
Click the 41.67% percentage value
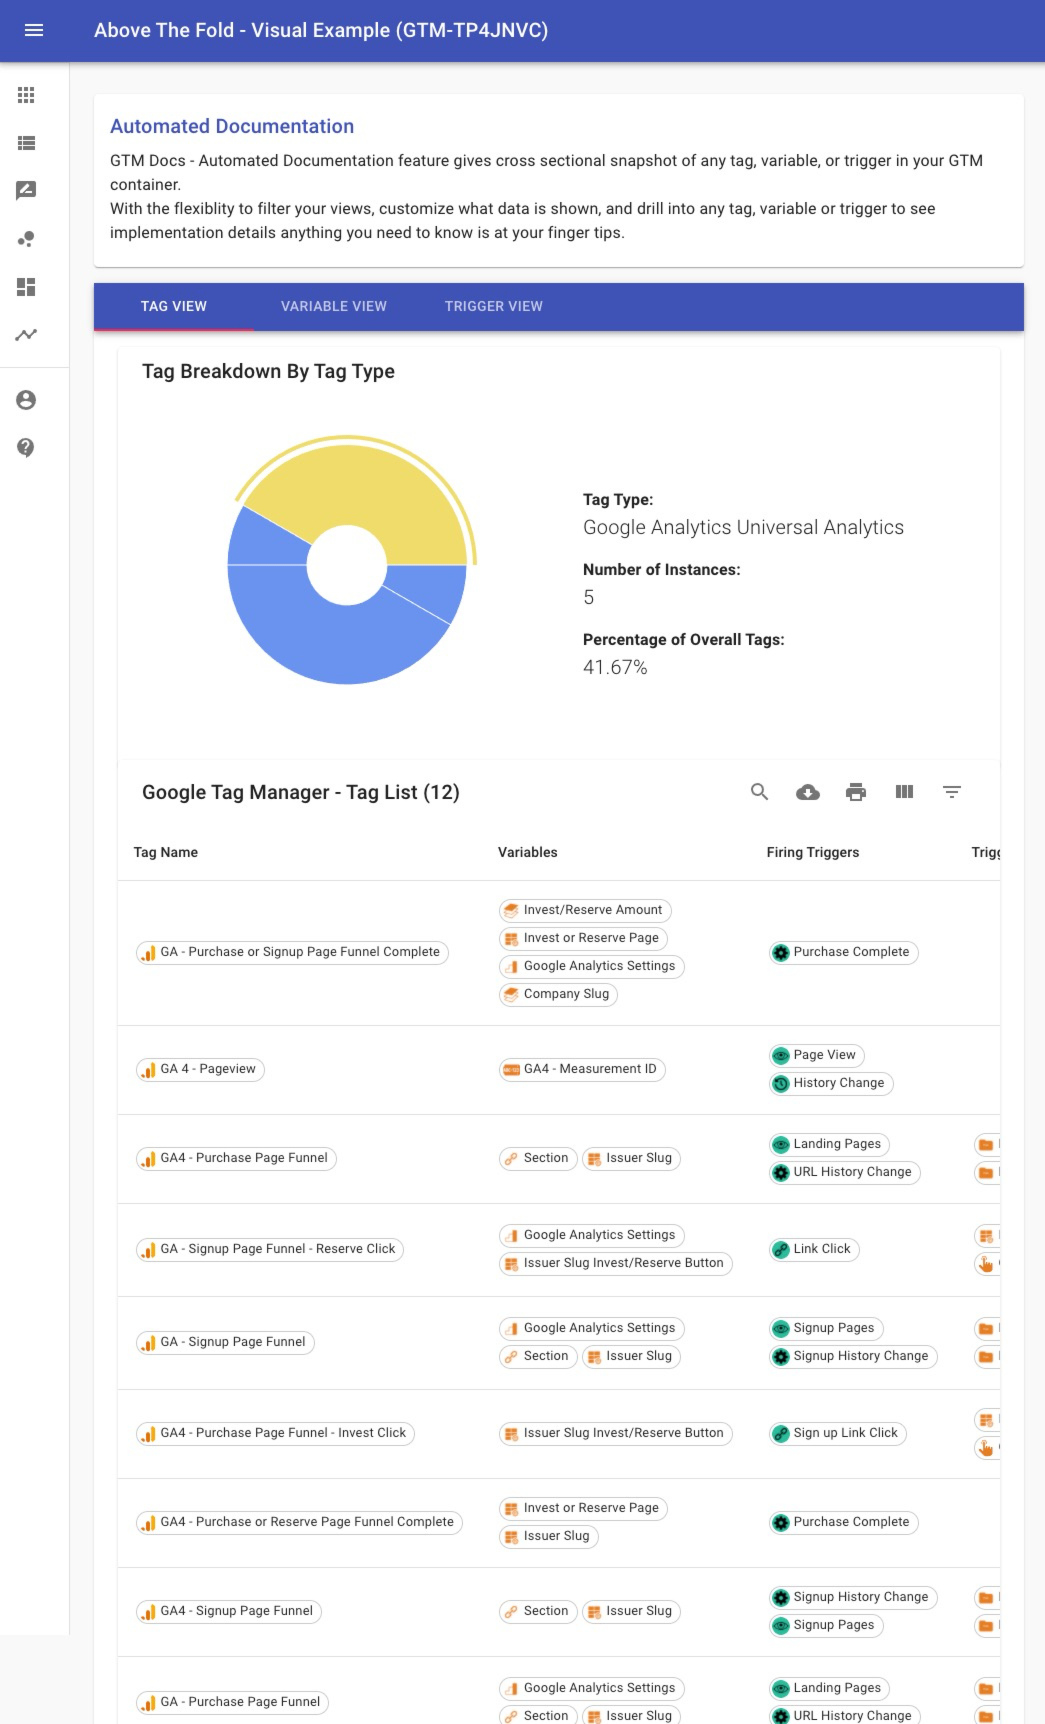[x=615, y=667]
